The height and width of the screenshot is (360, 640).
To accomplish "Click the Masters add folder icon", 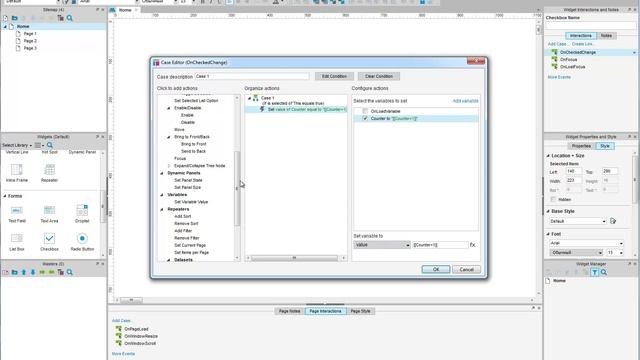I will pos(15,272).
